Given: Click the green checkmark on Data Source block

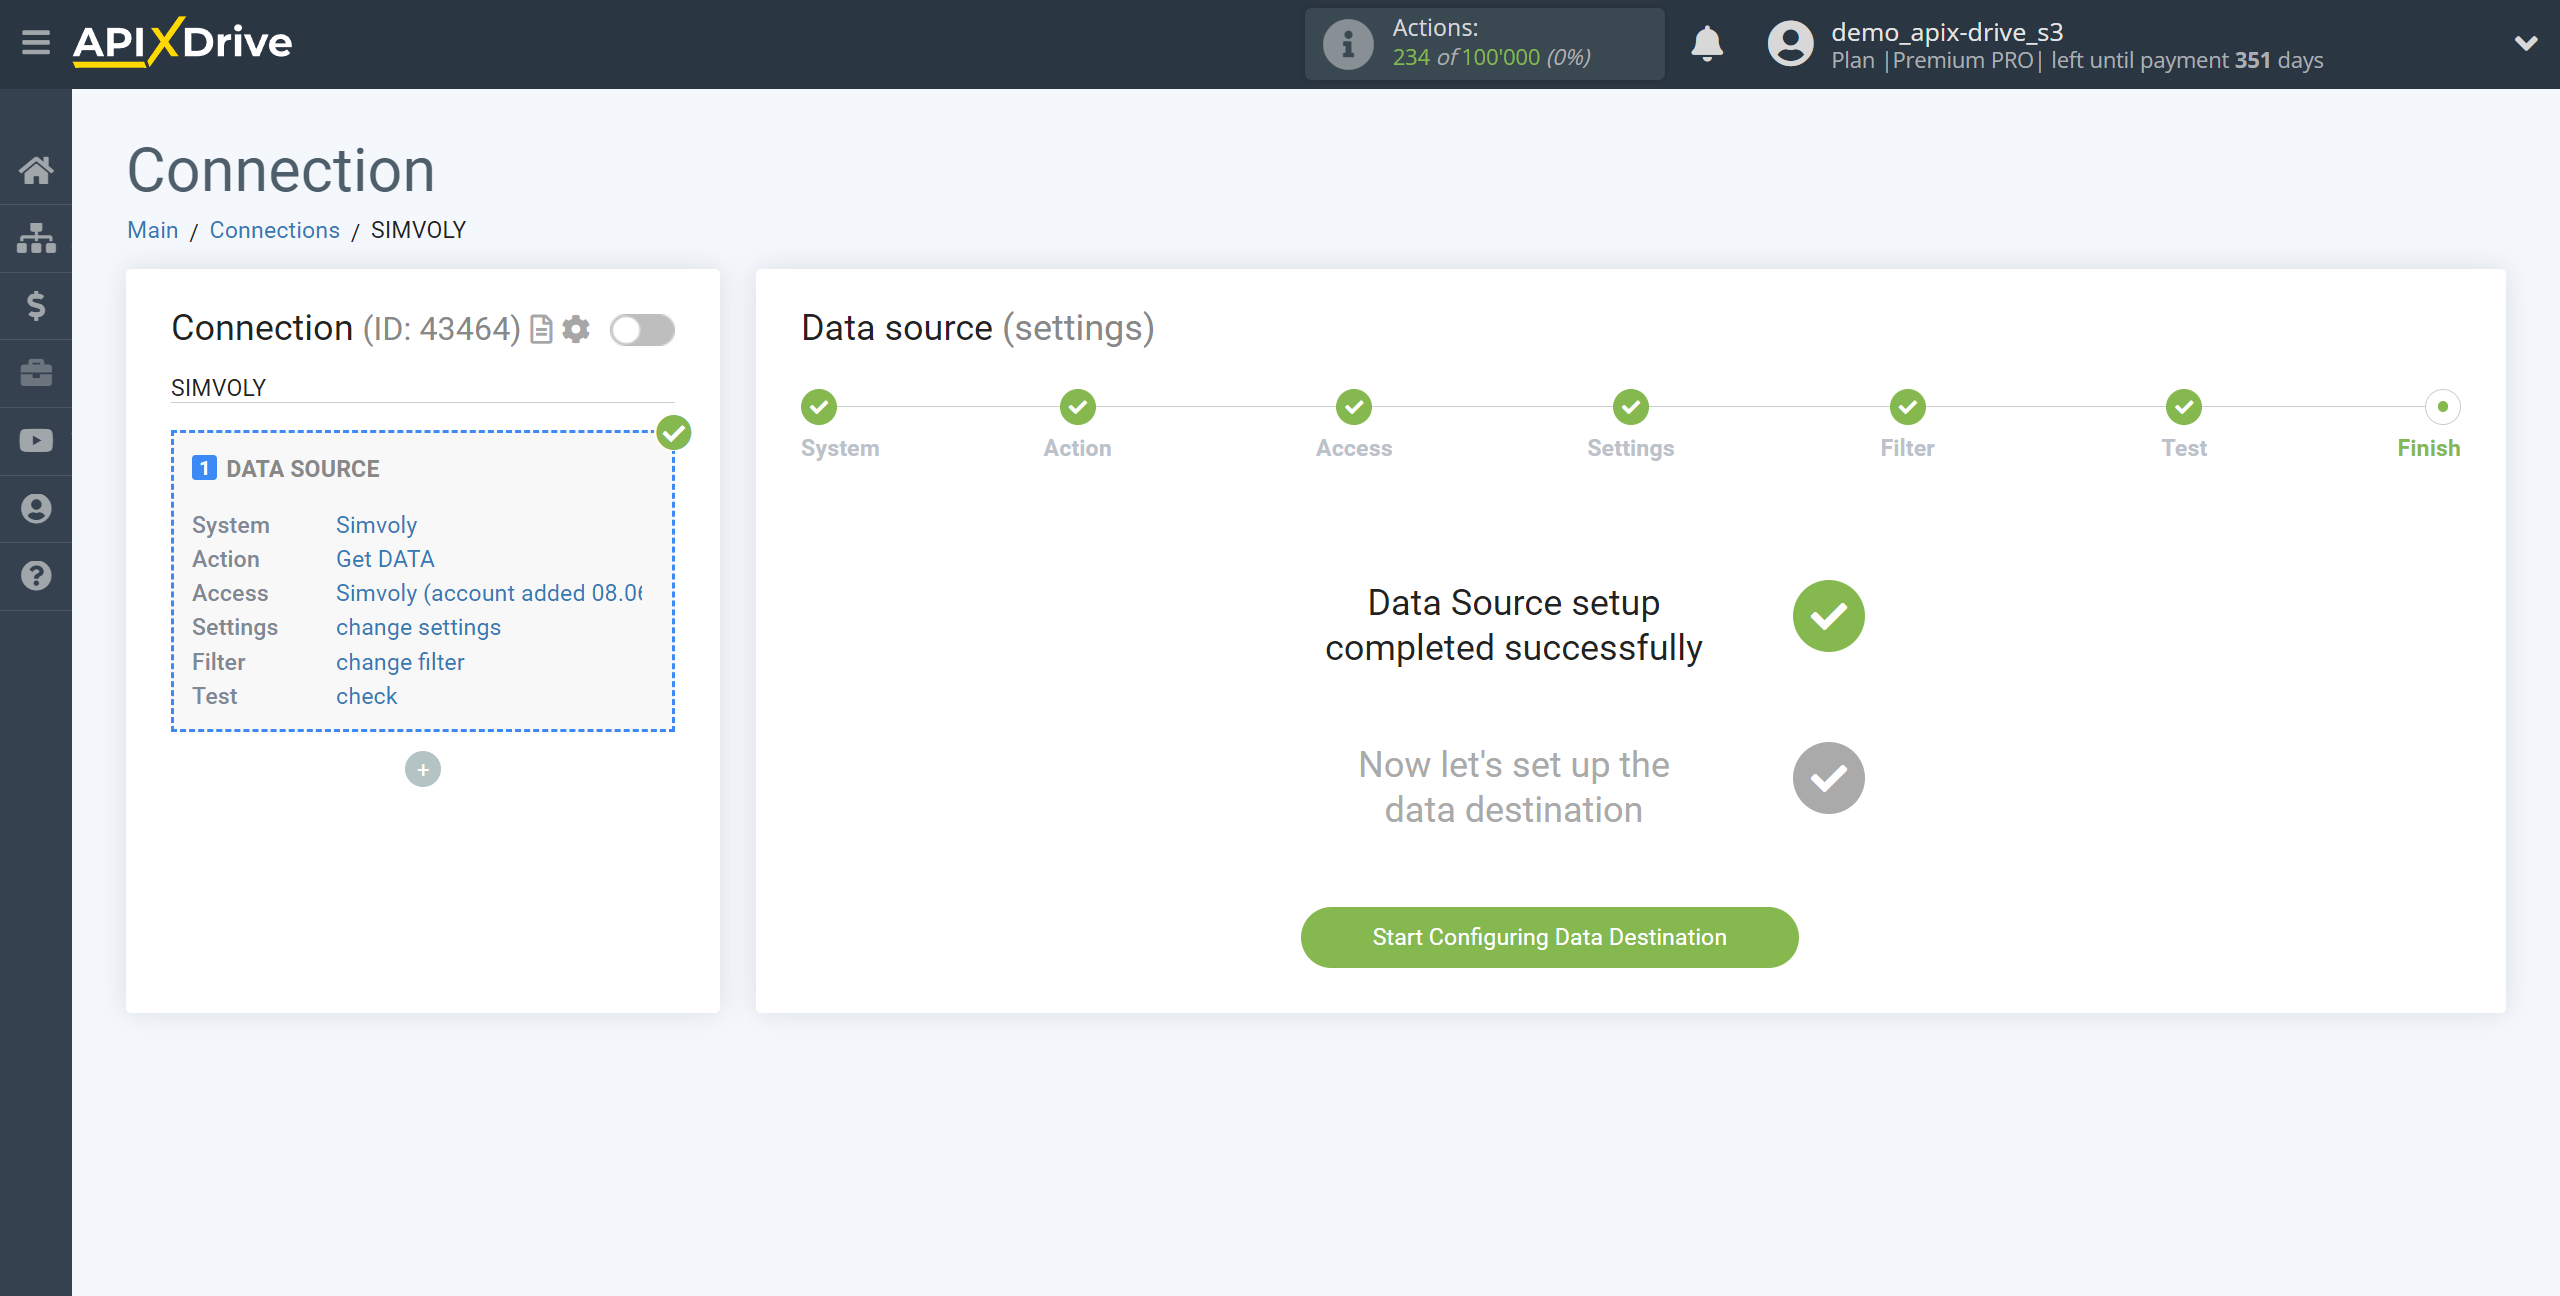Looking at the screenshot, I should (x=674, y=431).
